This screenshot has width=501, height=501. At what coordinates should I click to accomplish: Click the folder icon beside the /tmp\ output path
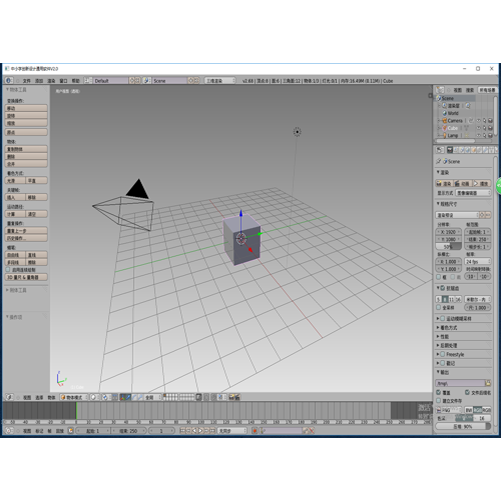(x=488, y=383)
